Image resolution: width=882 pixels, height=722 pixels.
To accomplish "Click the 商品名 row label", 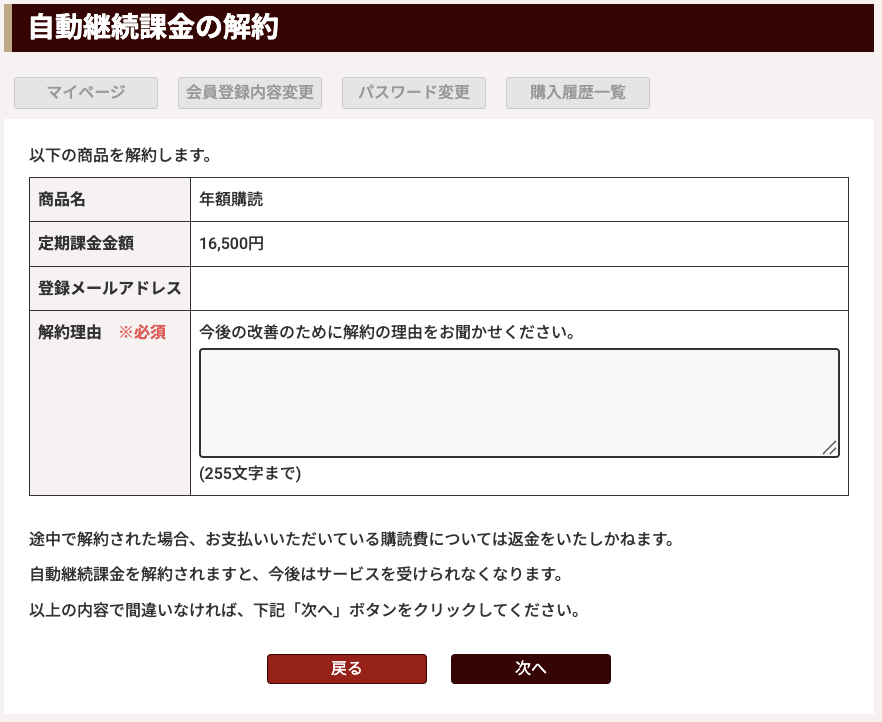I will point(62,199).
